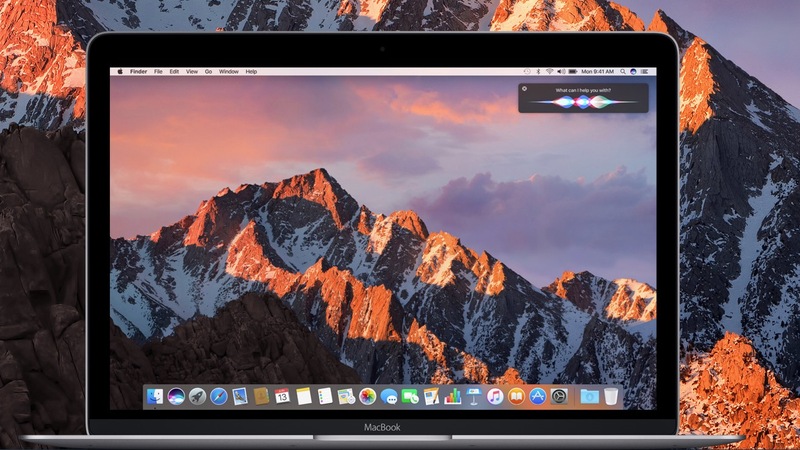Open iBooks orange book icon in Dock
This screenshot has width=800, height=450.
tap(516, 396)
